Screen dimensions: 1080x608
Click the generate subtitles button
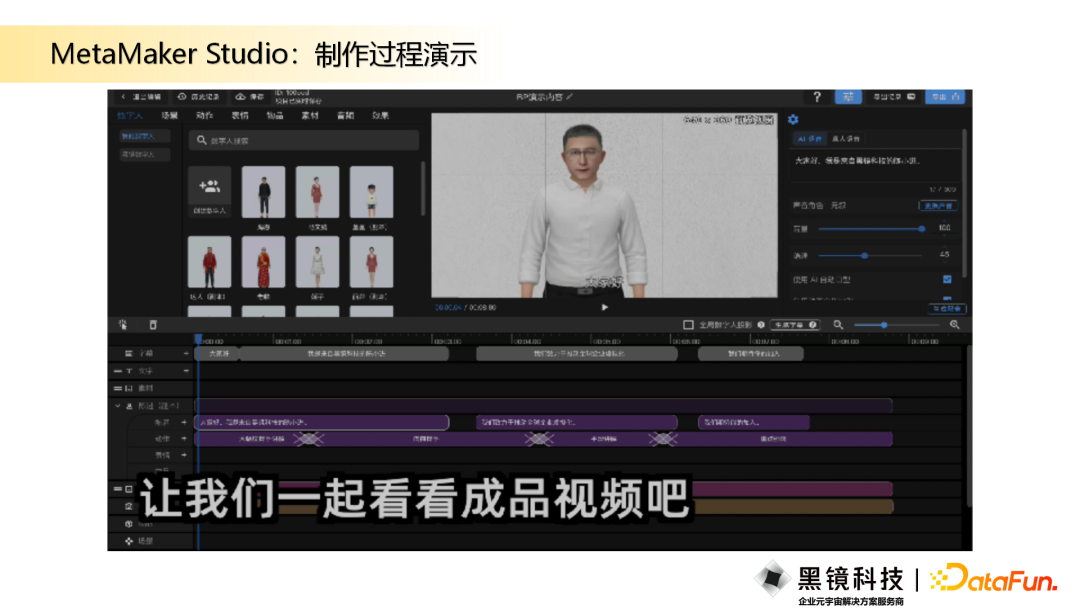tap(796, 325)
